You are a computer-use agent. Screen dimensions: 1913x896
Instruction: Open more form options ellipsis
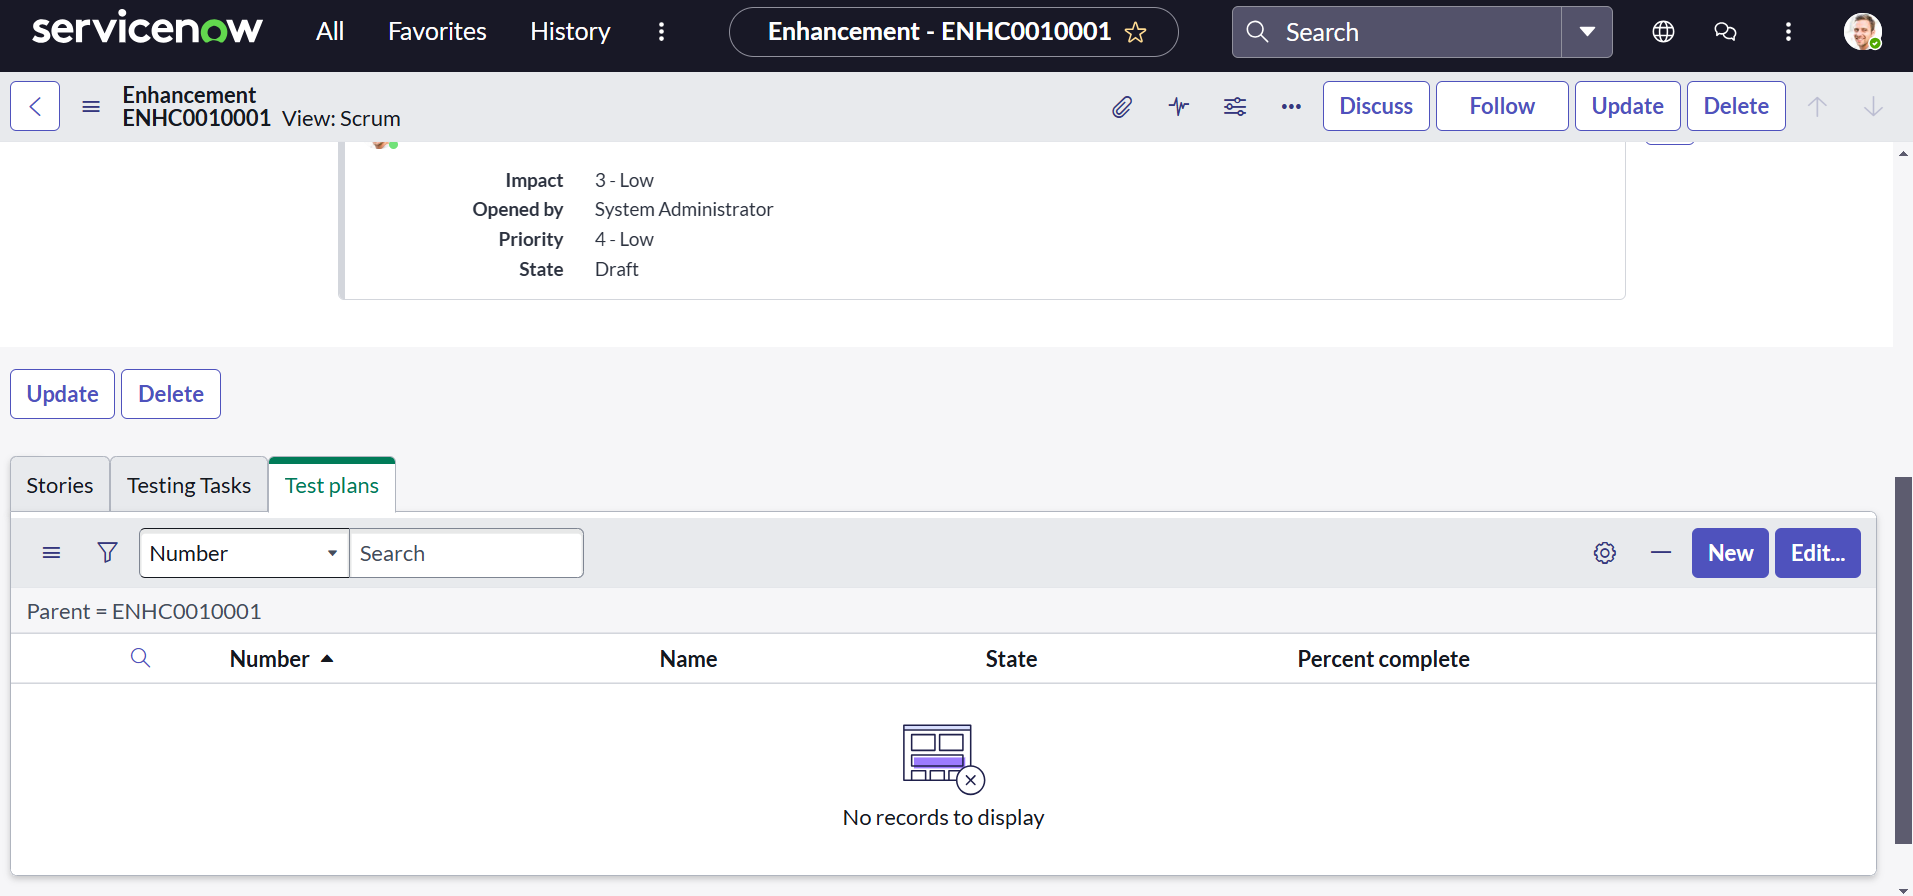(1291, 106)
